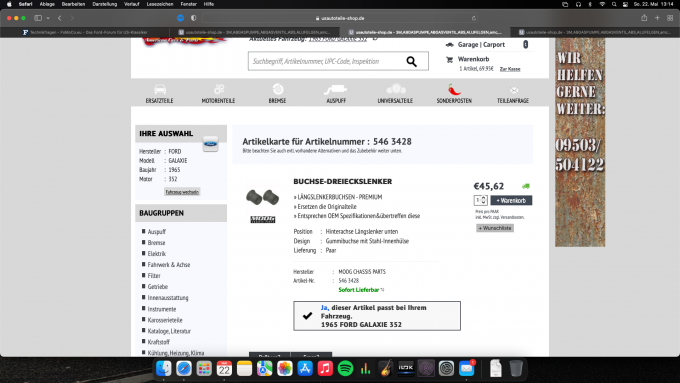Click the privacy shield icon in toolbar
680x383 pixels.
coord(193,18)
